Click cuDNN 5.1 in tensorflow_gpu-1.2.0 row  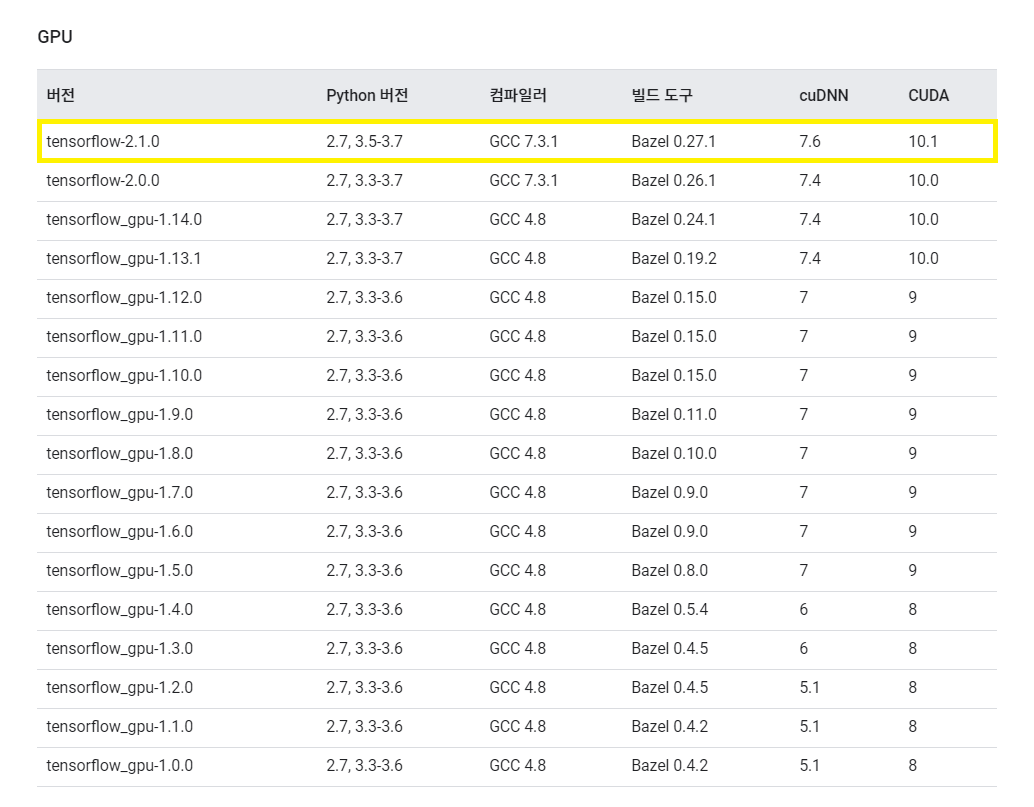click(809, 686)
